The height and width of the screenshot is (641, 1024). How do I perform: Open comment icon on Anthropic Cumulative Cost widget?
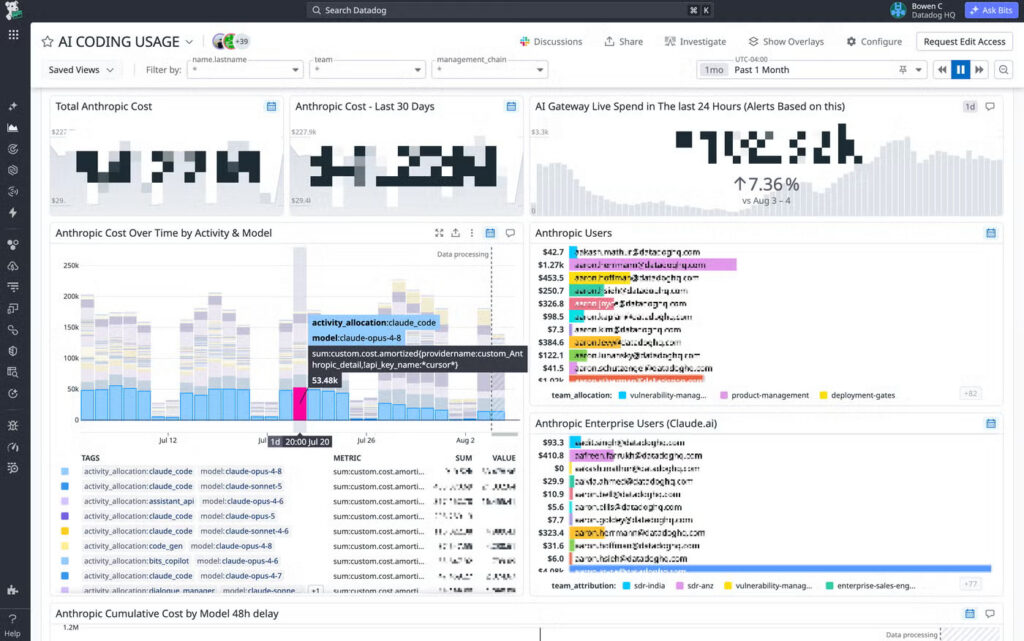click(x=990, y=614)
